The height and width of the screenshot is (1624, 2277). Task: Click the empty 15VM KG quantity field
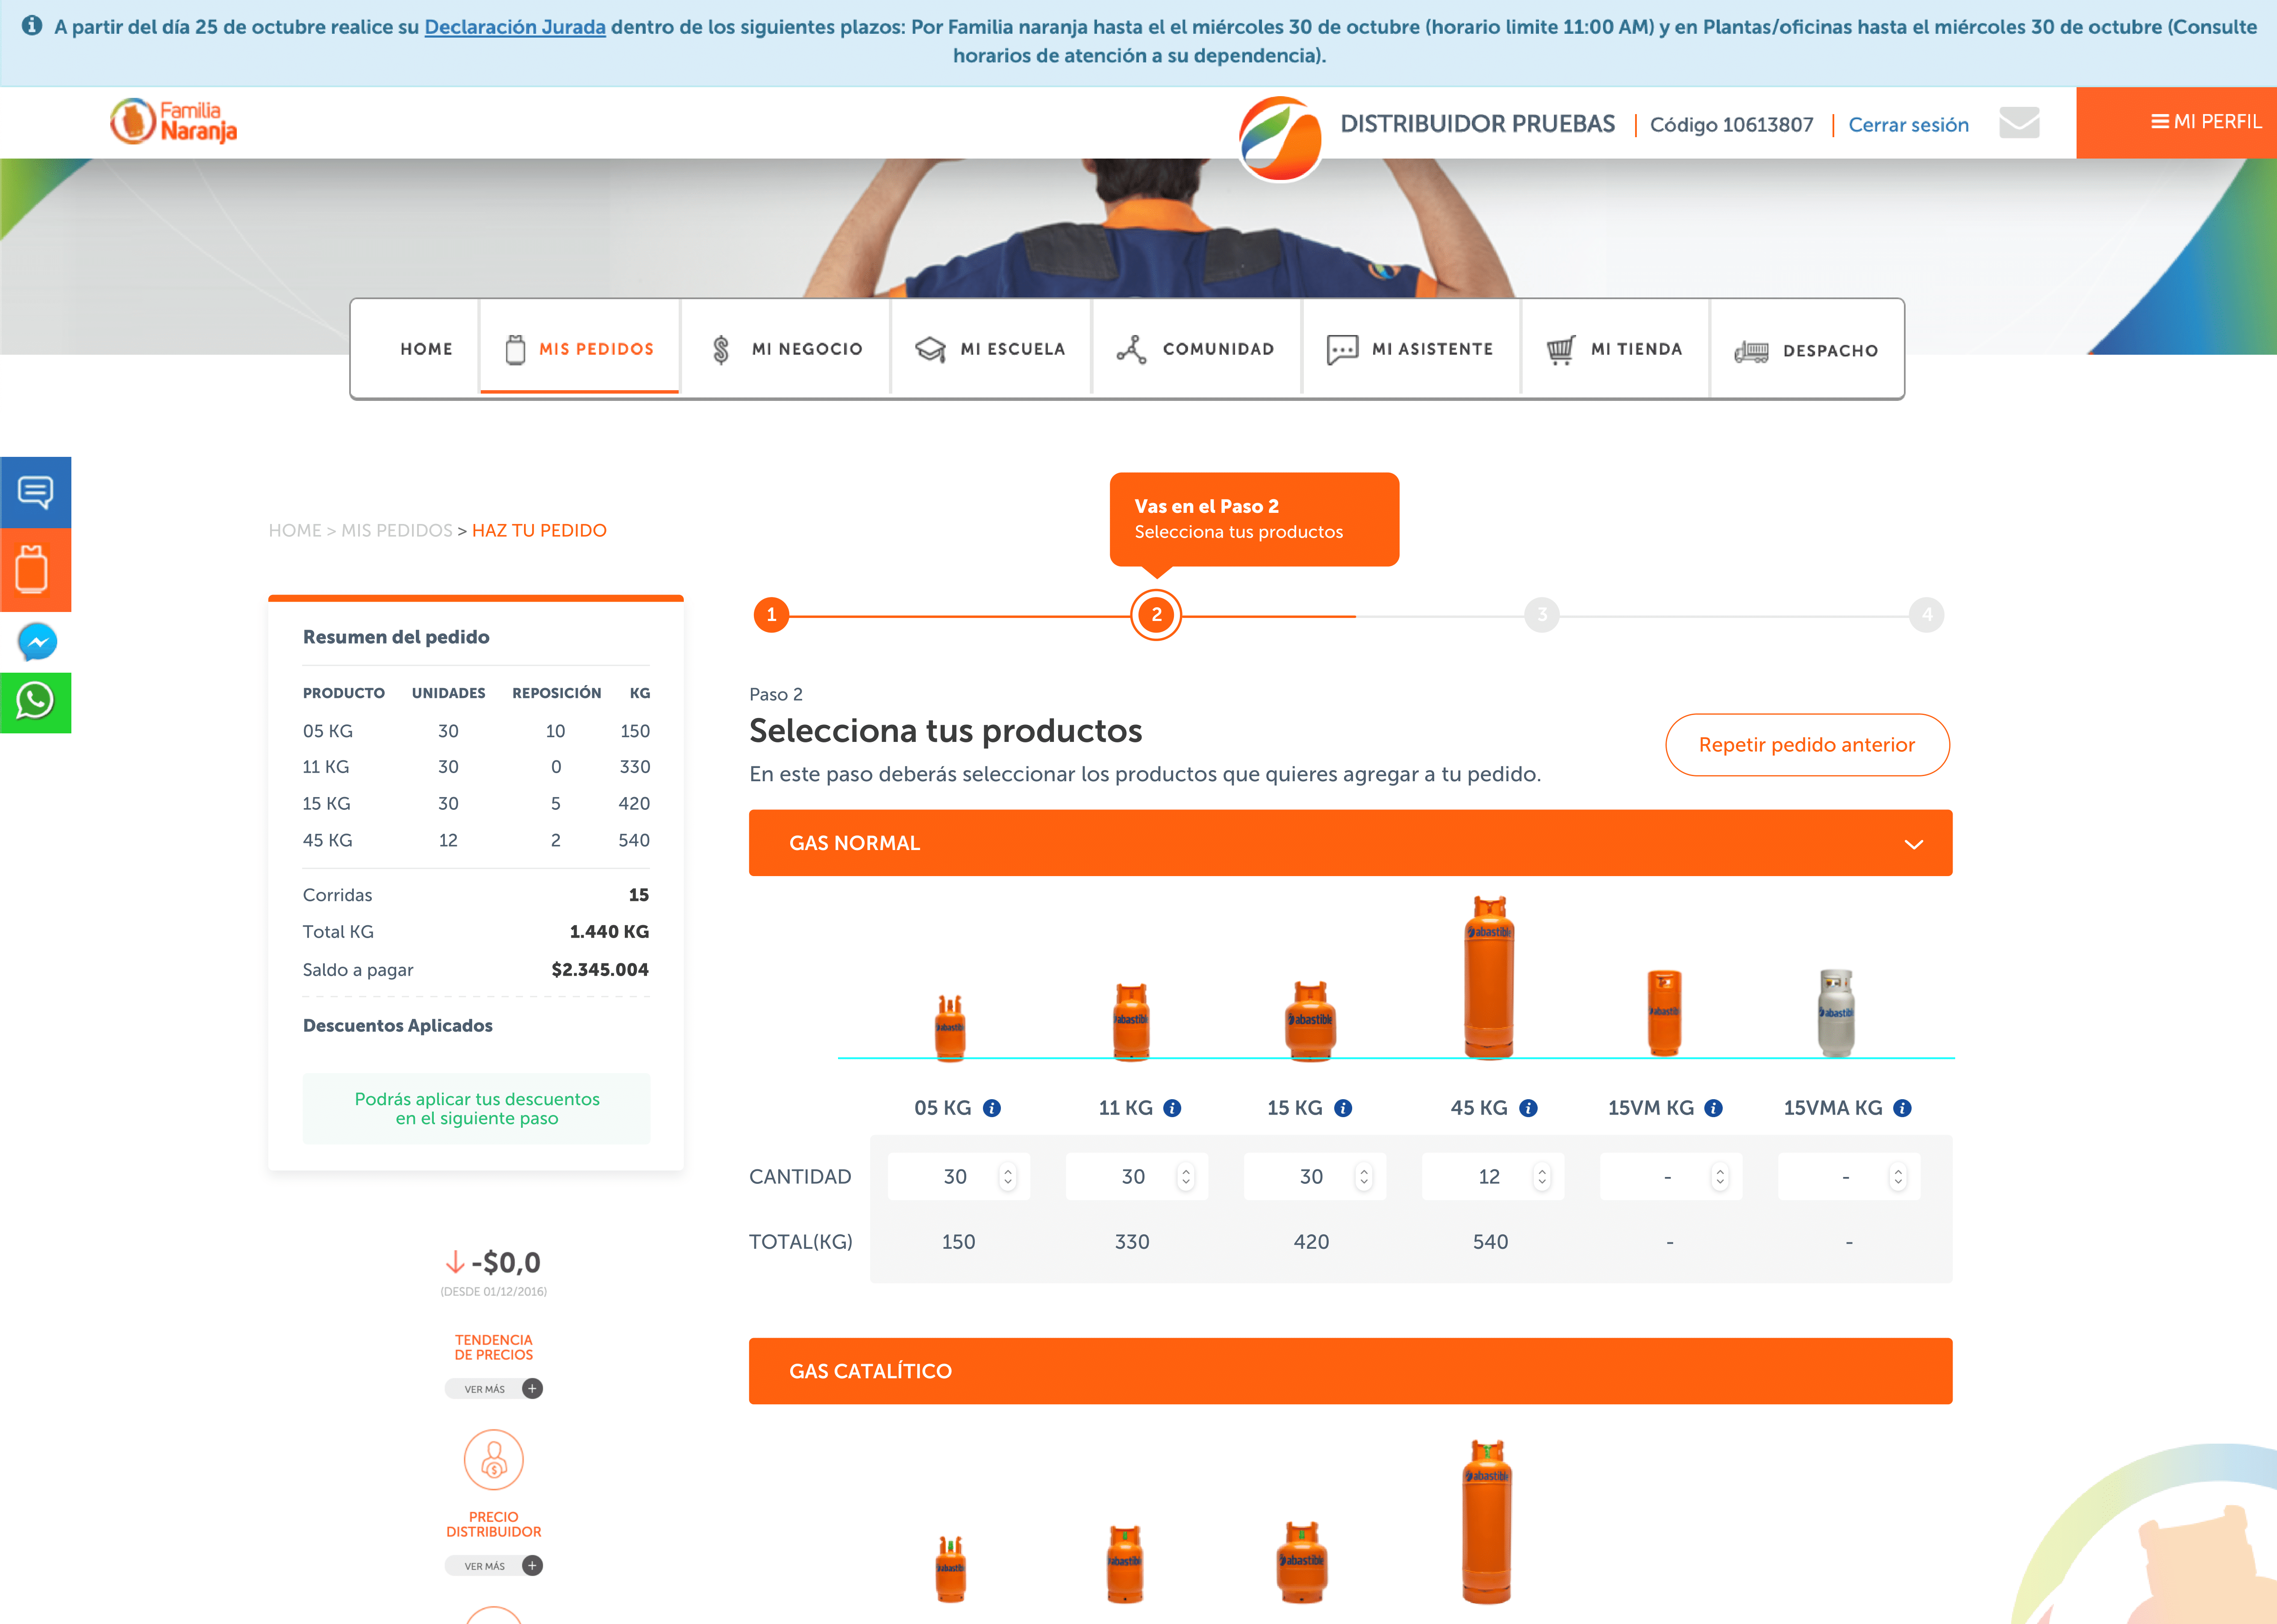(1670, 1177)
